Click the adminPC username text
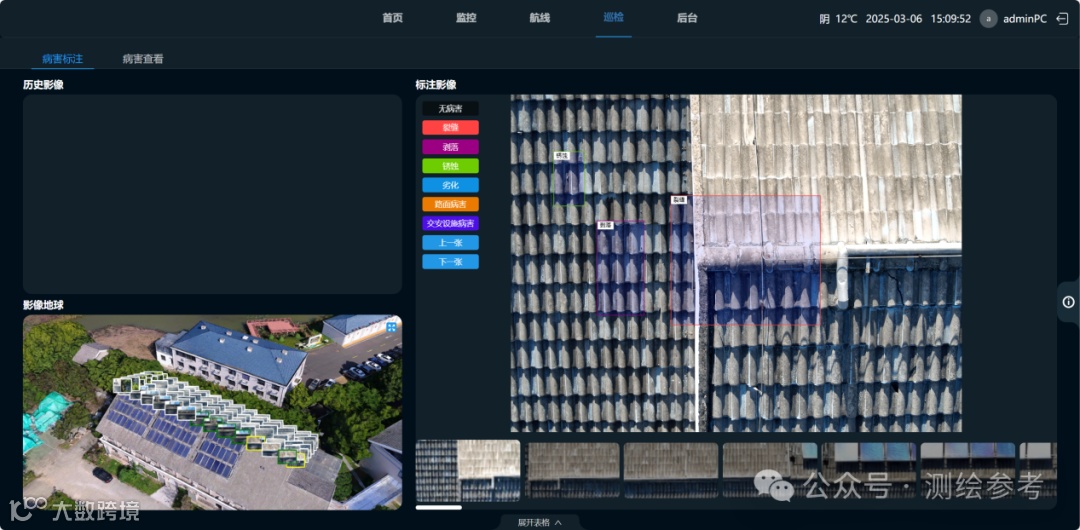Screen dimensions: 1080x530 pos(1025,19)
